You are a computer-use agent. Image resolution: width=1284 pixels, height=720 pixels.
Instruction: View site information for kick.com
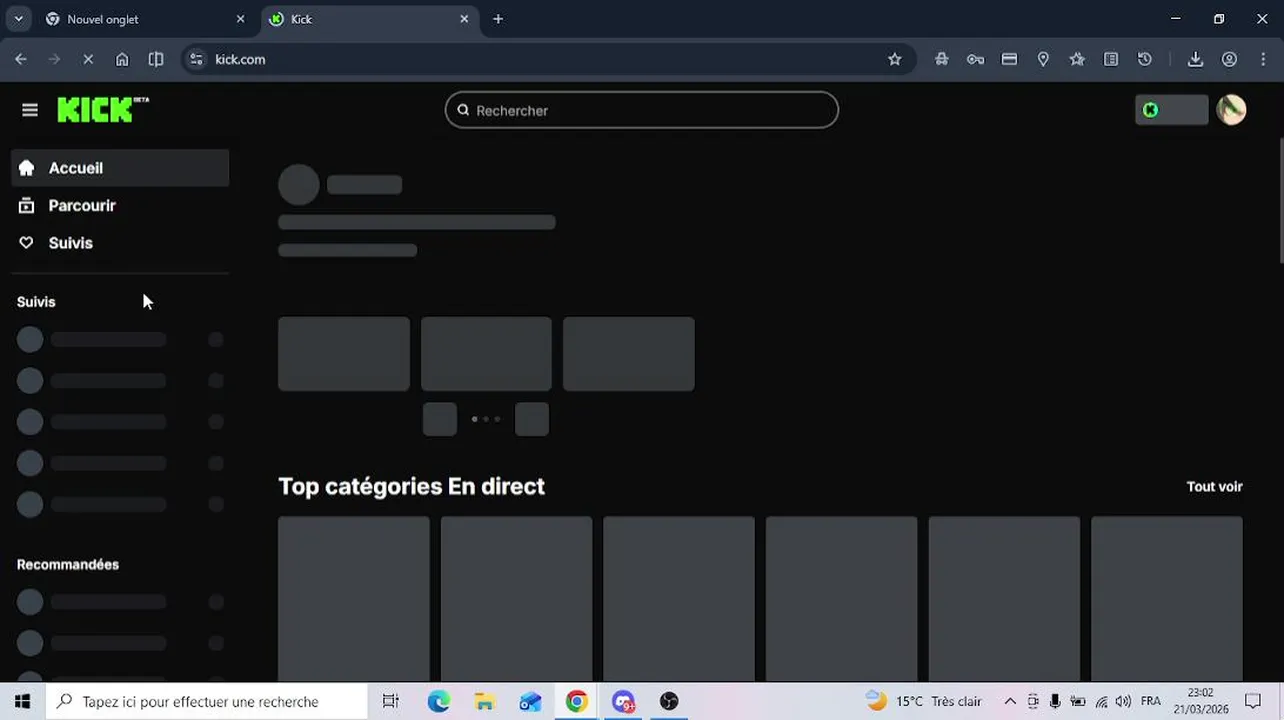[x=196, y=59]
